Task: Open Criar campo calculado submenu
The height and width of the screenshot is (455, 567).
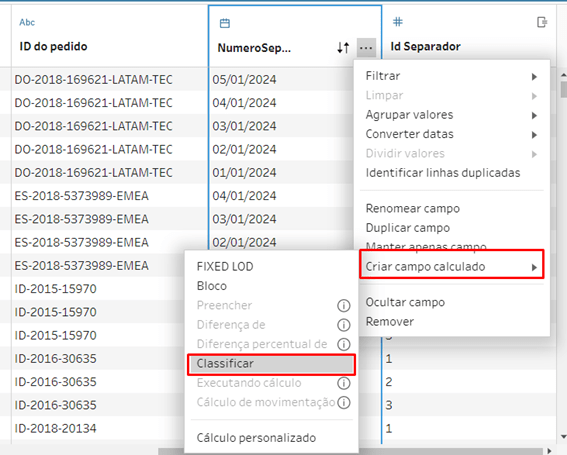Action: click(451, 267)
